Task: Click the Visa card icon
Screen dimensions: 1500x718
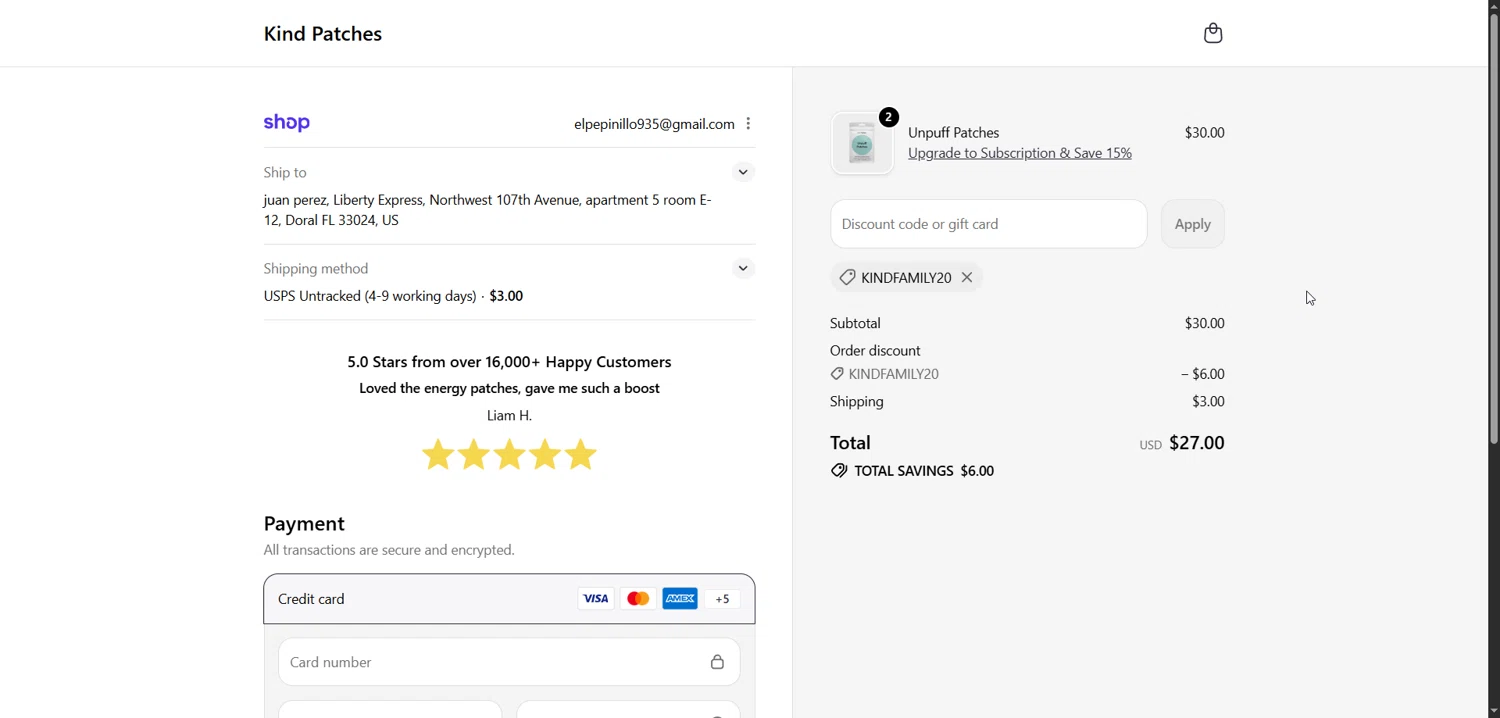Action: (596, 599)
